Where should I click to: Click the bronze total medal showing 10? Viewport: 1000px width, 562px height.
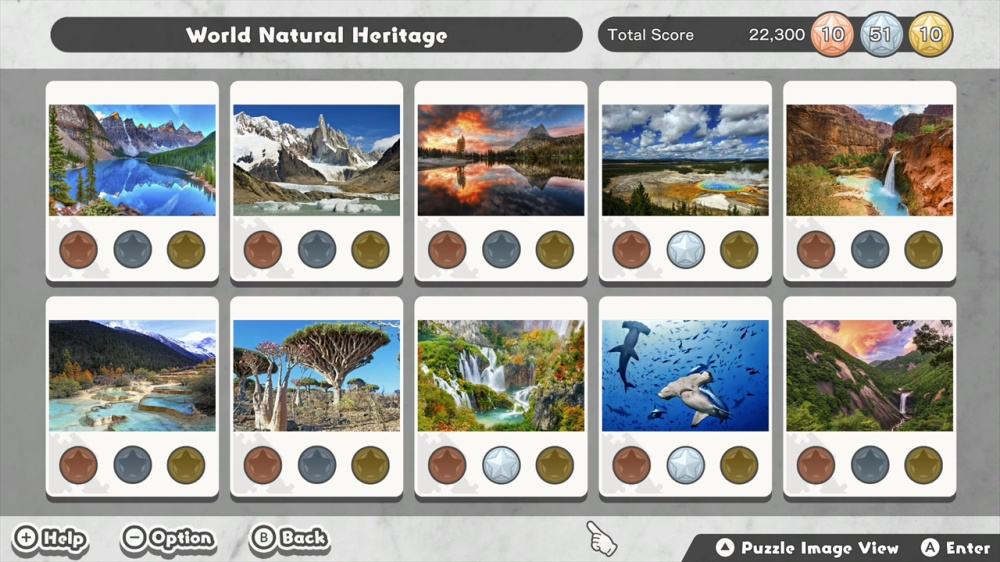[832, 34]
